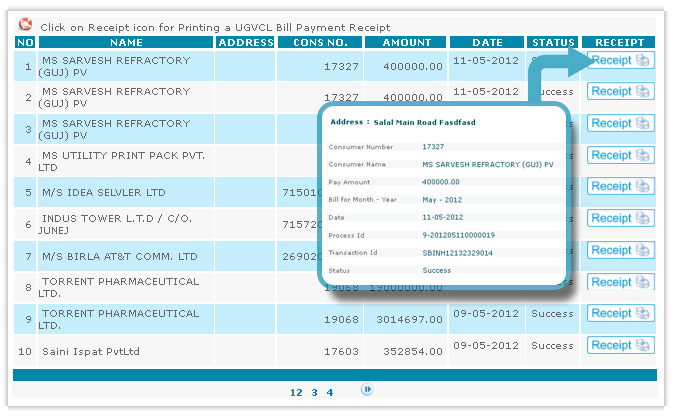Open Receipt for Indus Tower L.T.D
Screen dimensions: 673x416
621,219
